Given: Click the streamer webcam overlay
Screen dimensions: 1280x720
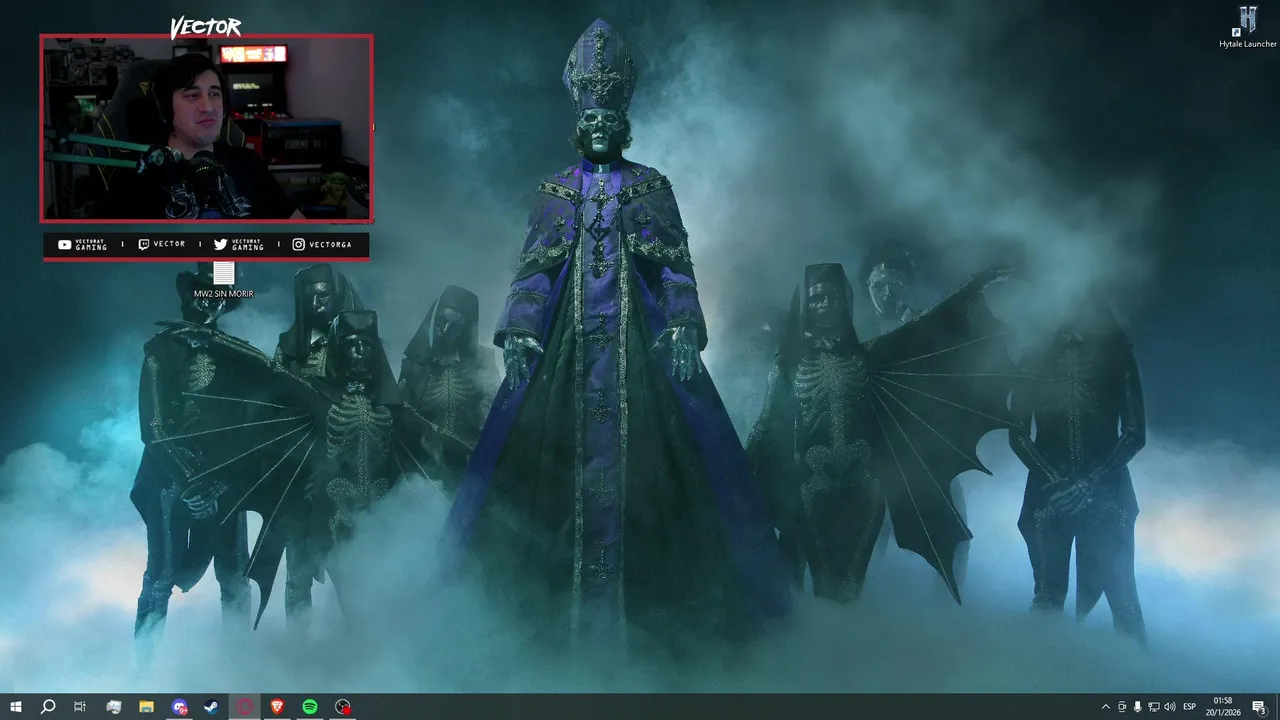Looking at the screenshot, I should [206, 128].
